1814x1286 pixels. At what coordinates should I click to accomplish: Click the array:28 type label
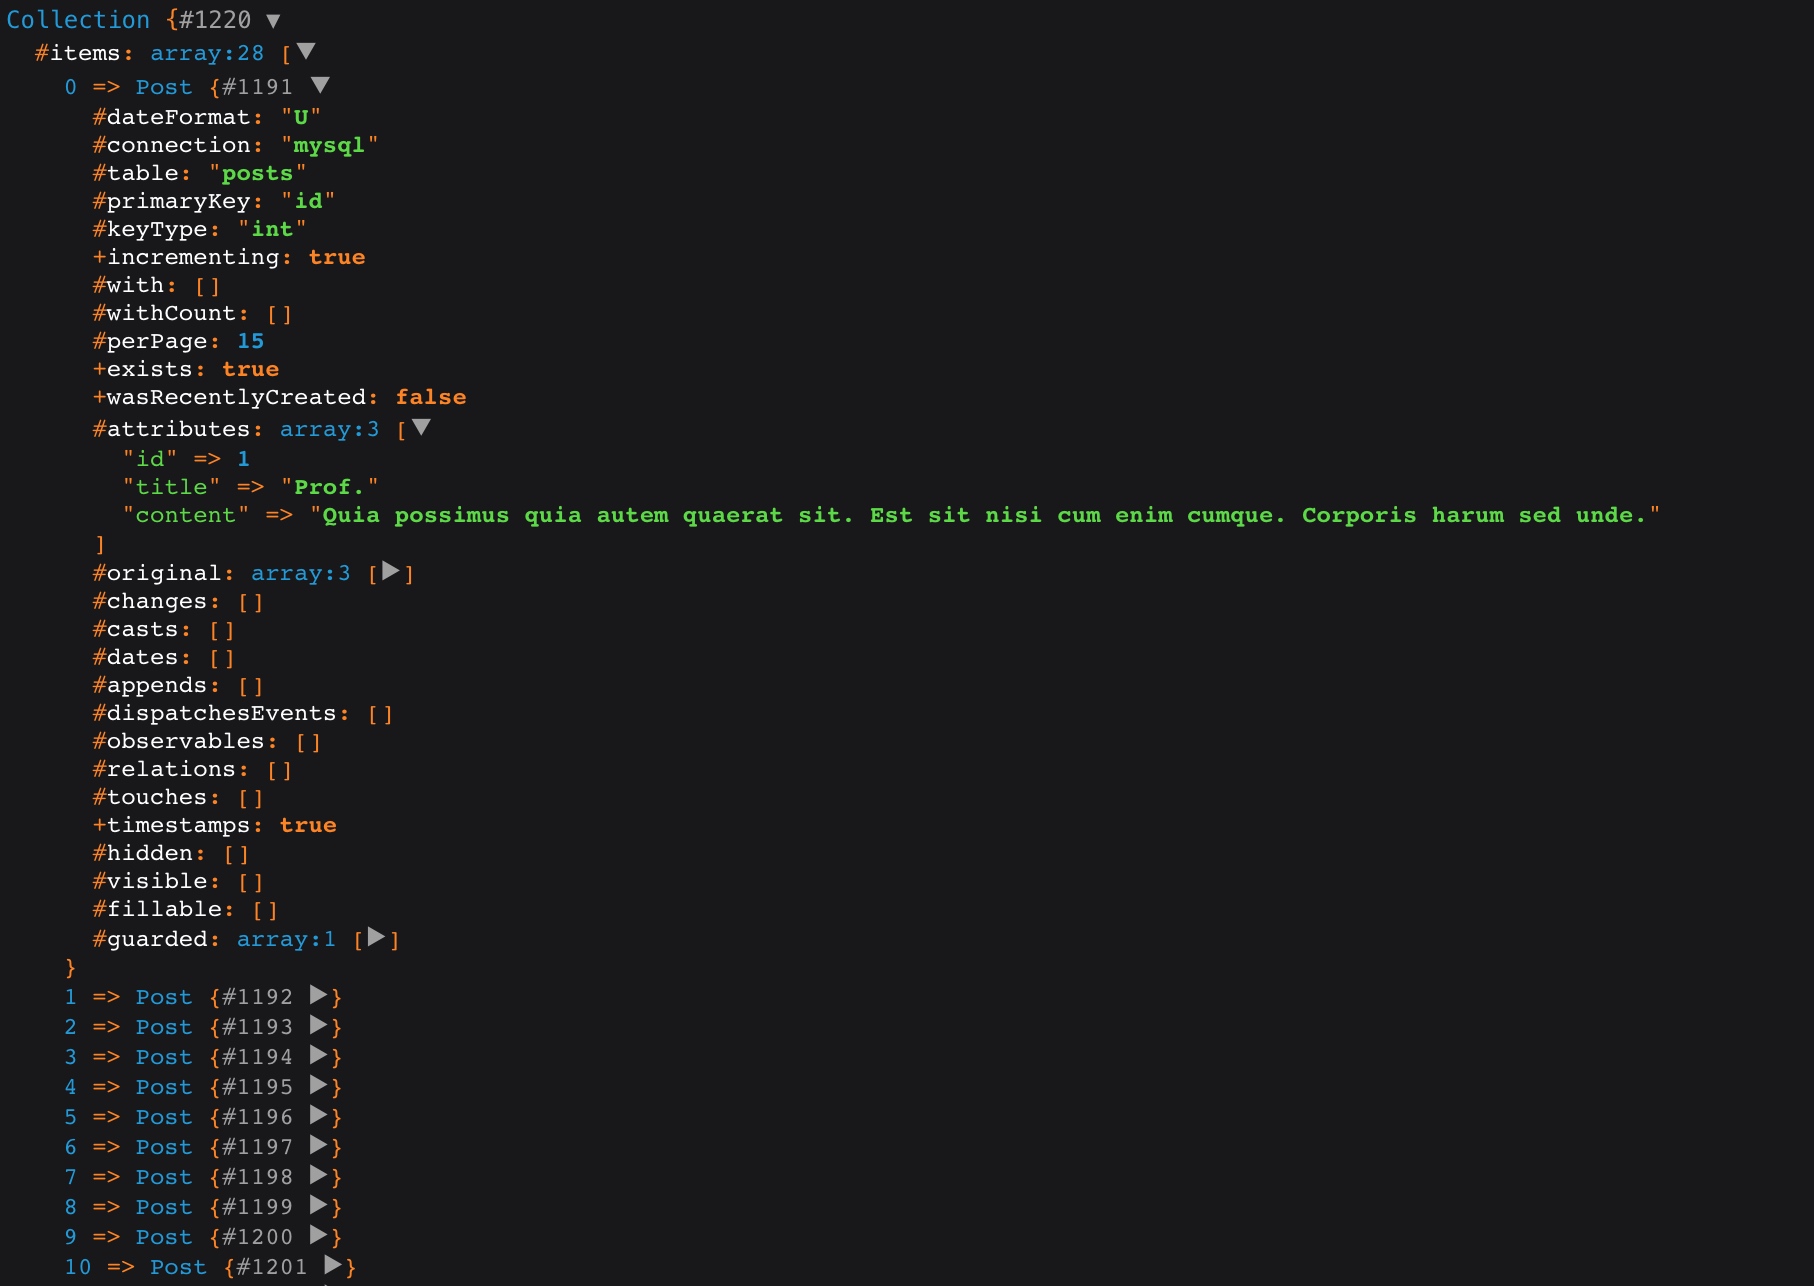pyautogui.click(x=207, y=53)
